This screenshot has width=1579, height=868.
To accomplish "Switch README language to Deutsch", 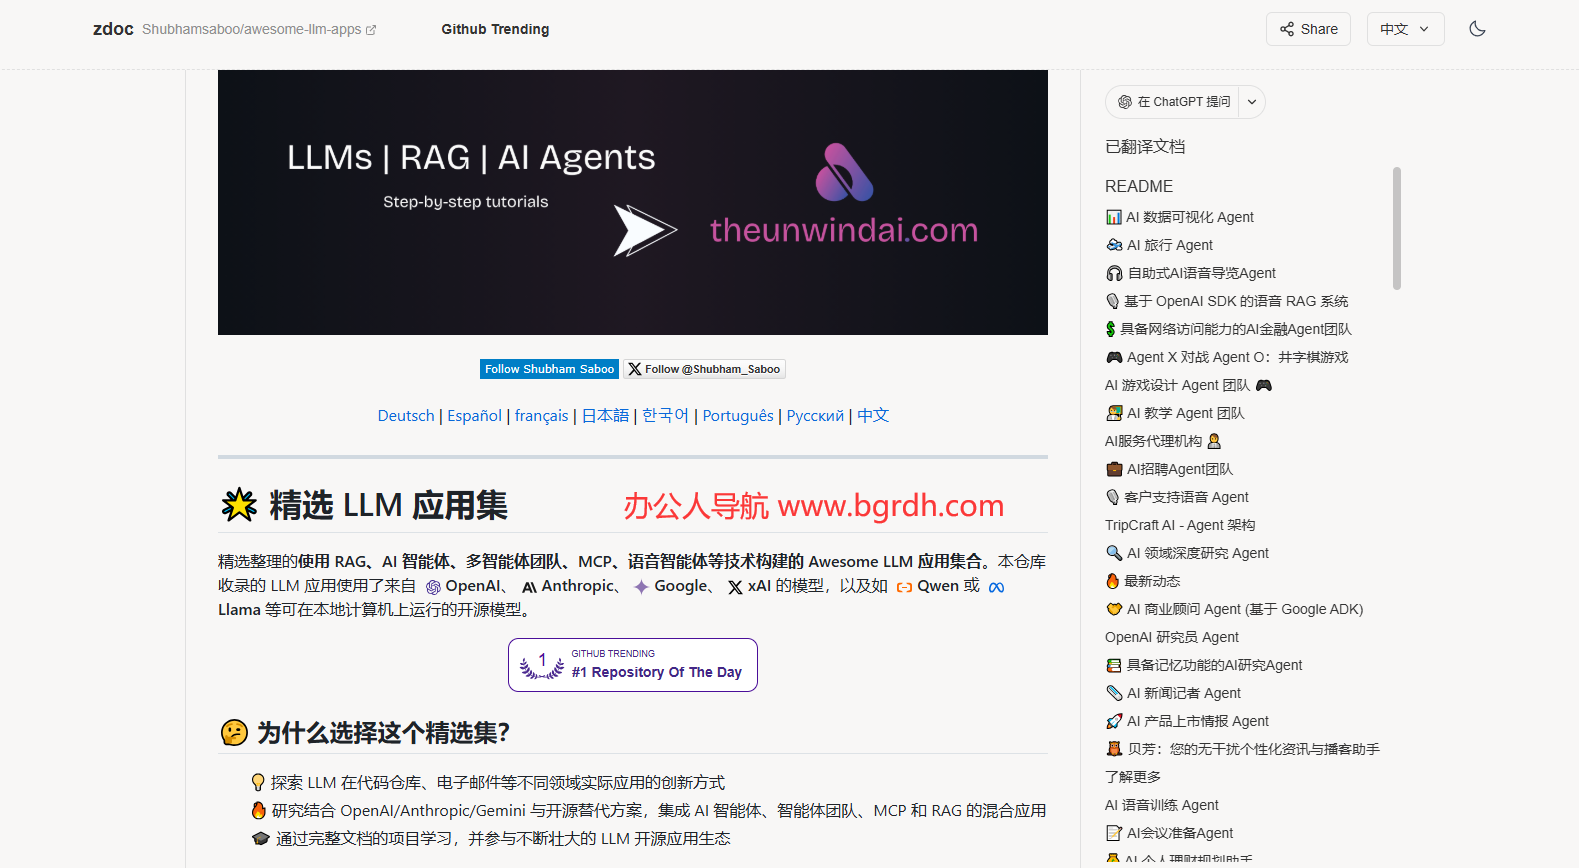I will coord(406,416).
